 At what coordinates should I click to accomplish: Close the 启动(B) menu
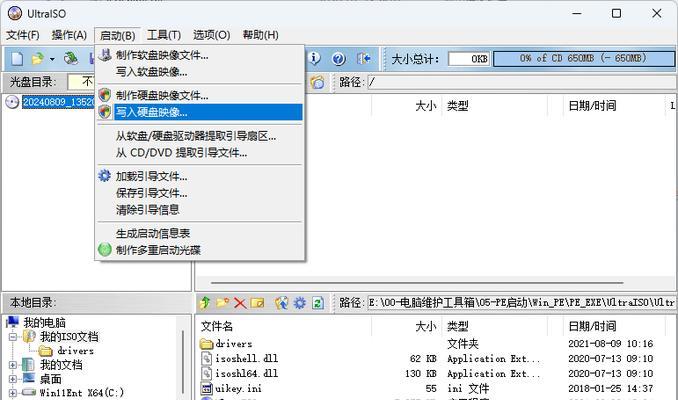point(118,35)
